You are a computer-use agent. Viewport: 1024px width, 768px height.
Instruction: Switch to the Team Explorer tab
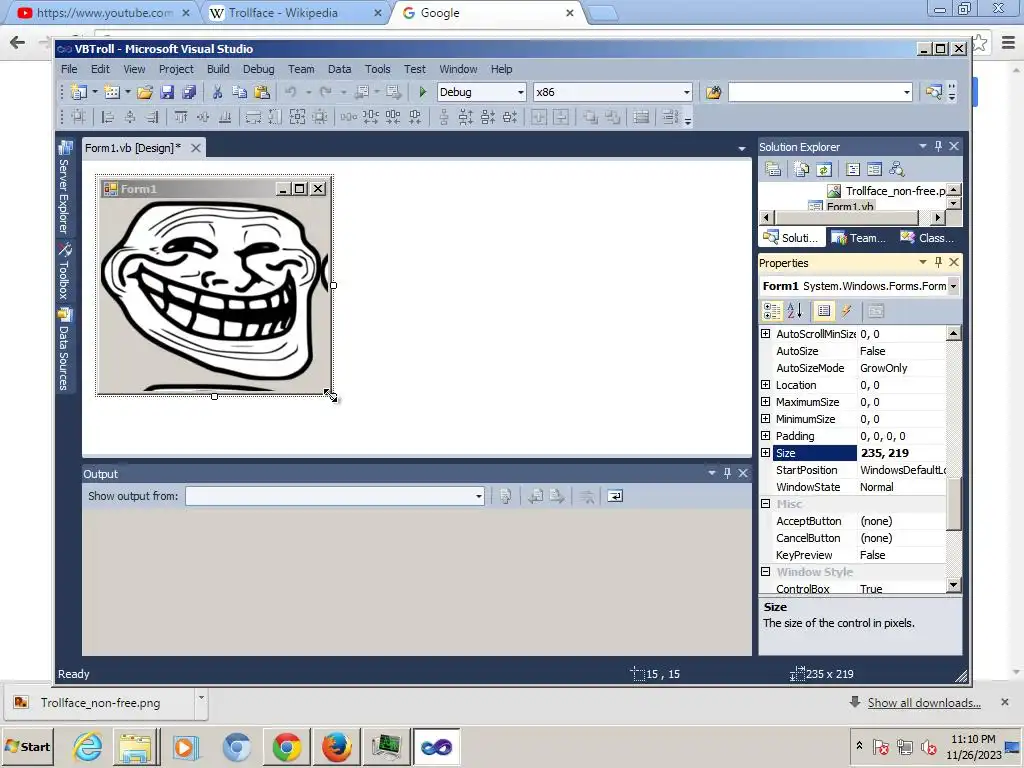coord(859,238)
